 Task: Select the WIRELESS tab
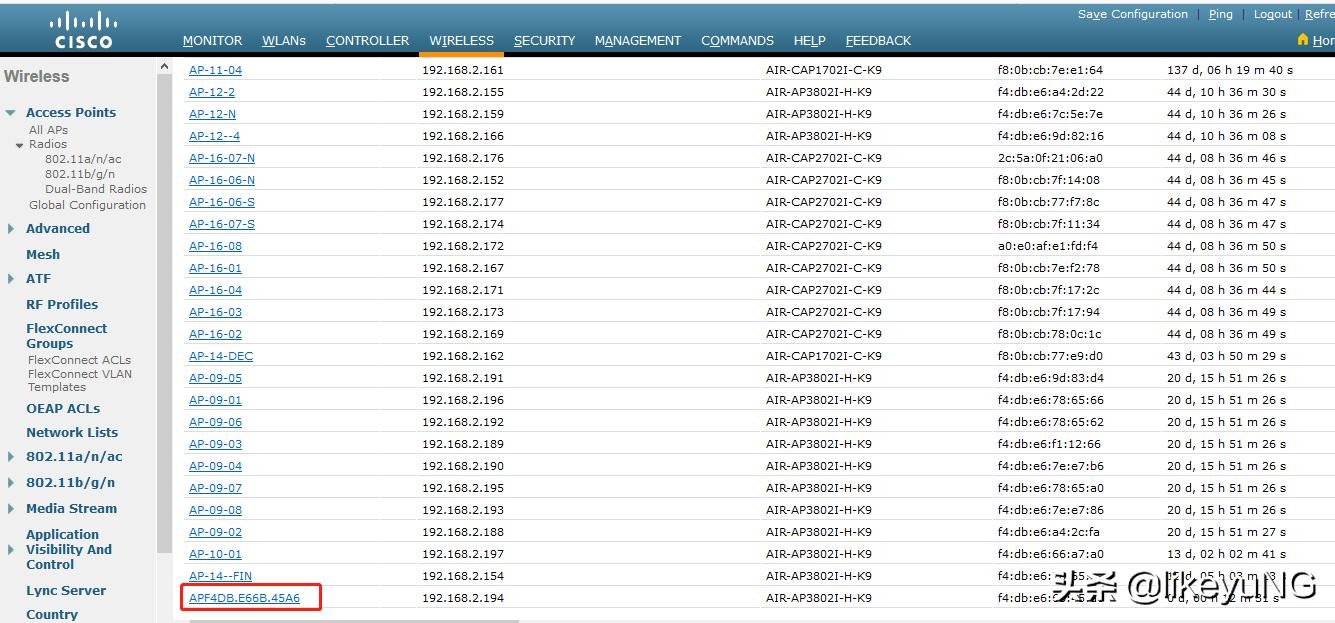click(x=462, y=41)
